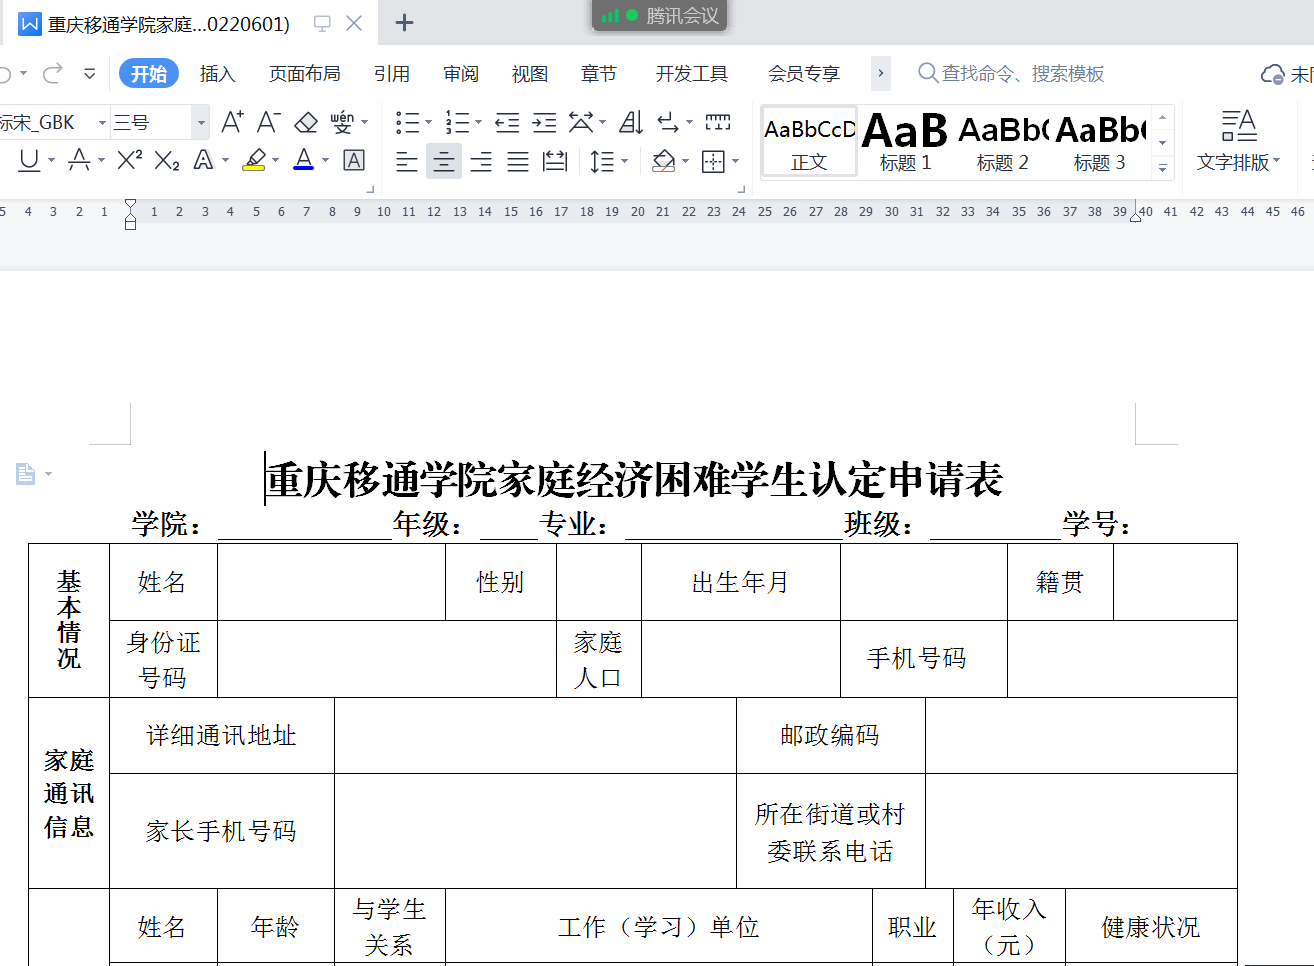Expand the line spacing dropdown arrow

(625, 161)
